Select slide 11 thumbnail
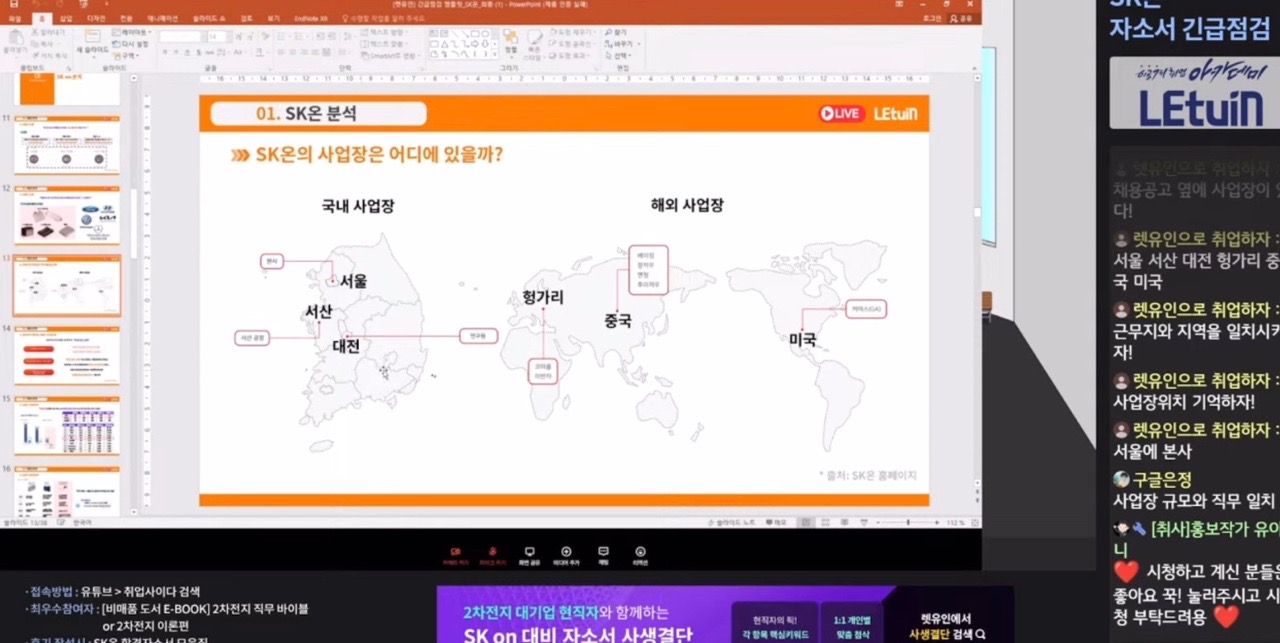The image size is (1280, 643). 66,145
